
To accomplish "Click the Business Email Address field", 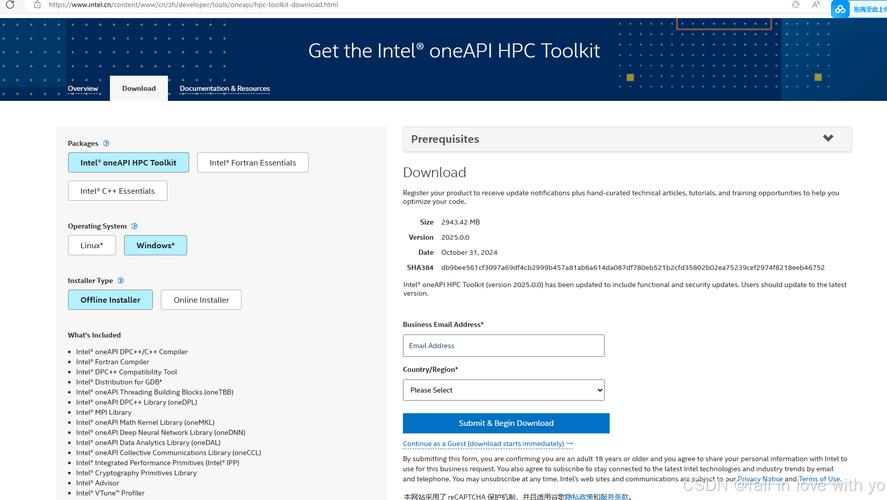I will [503, 346].
